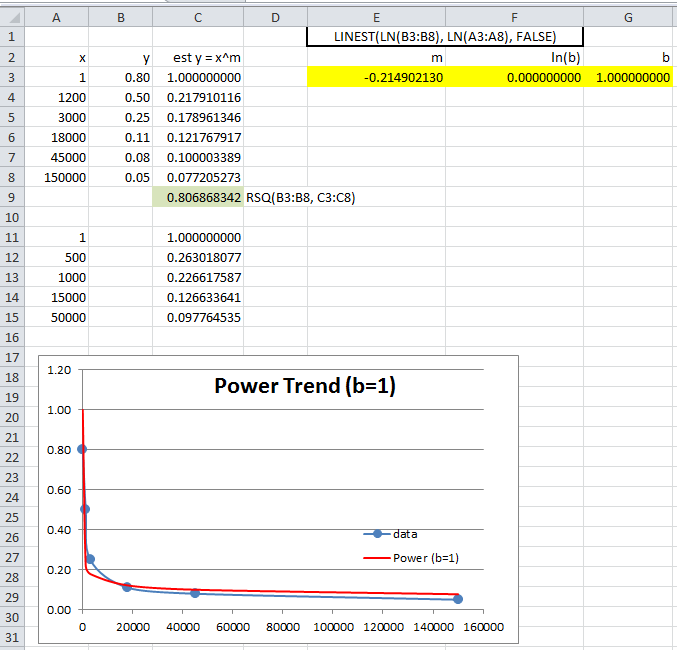677x650 pixels.
Task: Click the 80000 label on horizontal axis
Action: click(x=283, y=627)
